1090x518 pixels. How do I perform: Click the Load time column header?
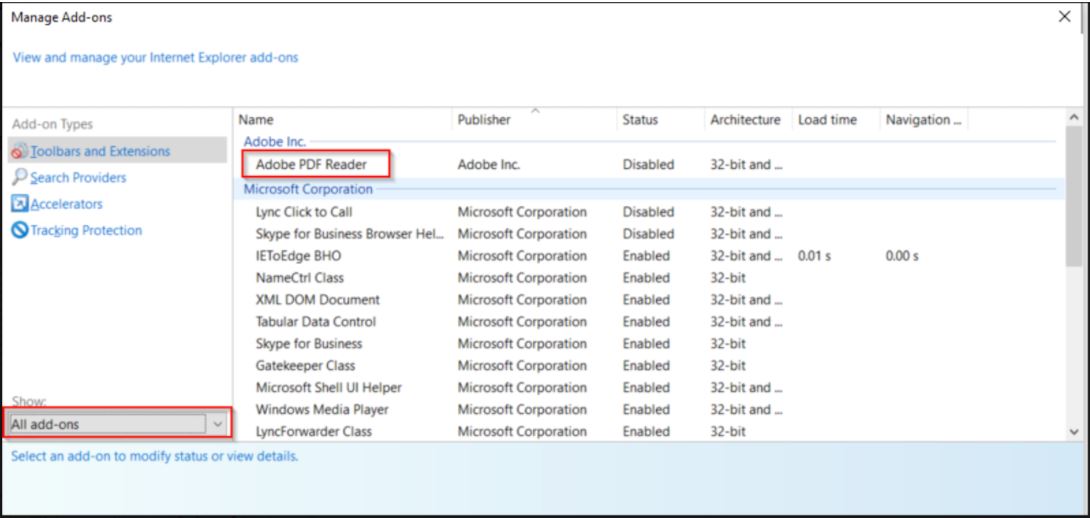coord(826,120)
